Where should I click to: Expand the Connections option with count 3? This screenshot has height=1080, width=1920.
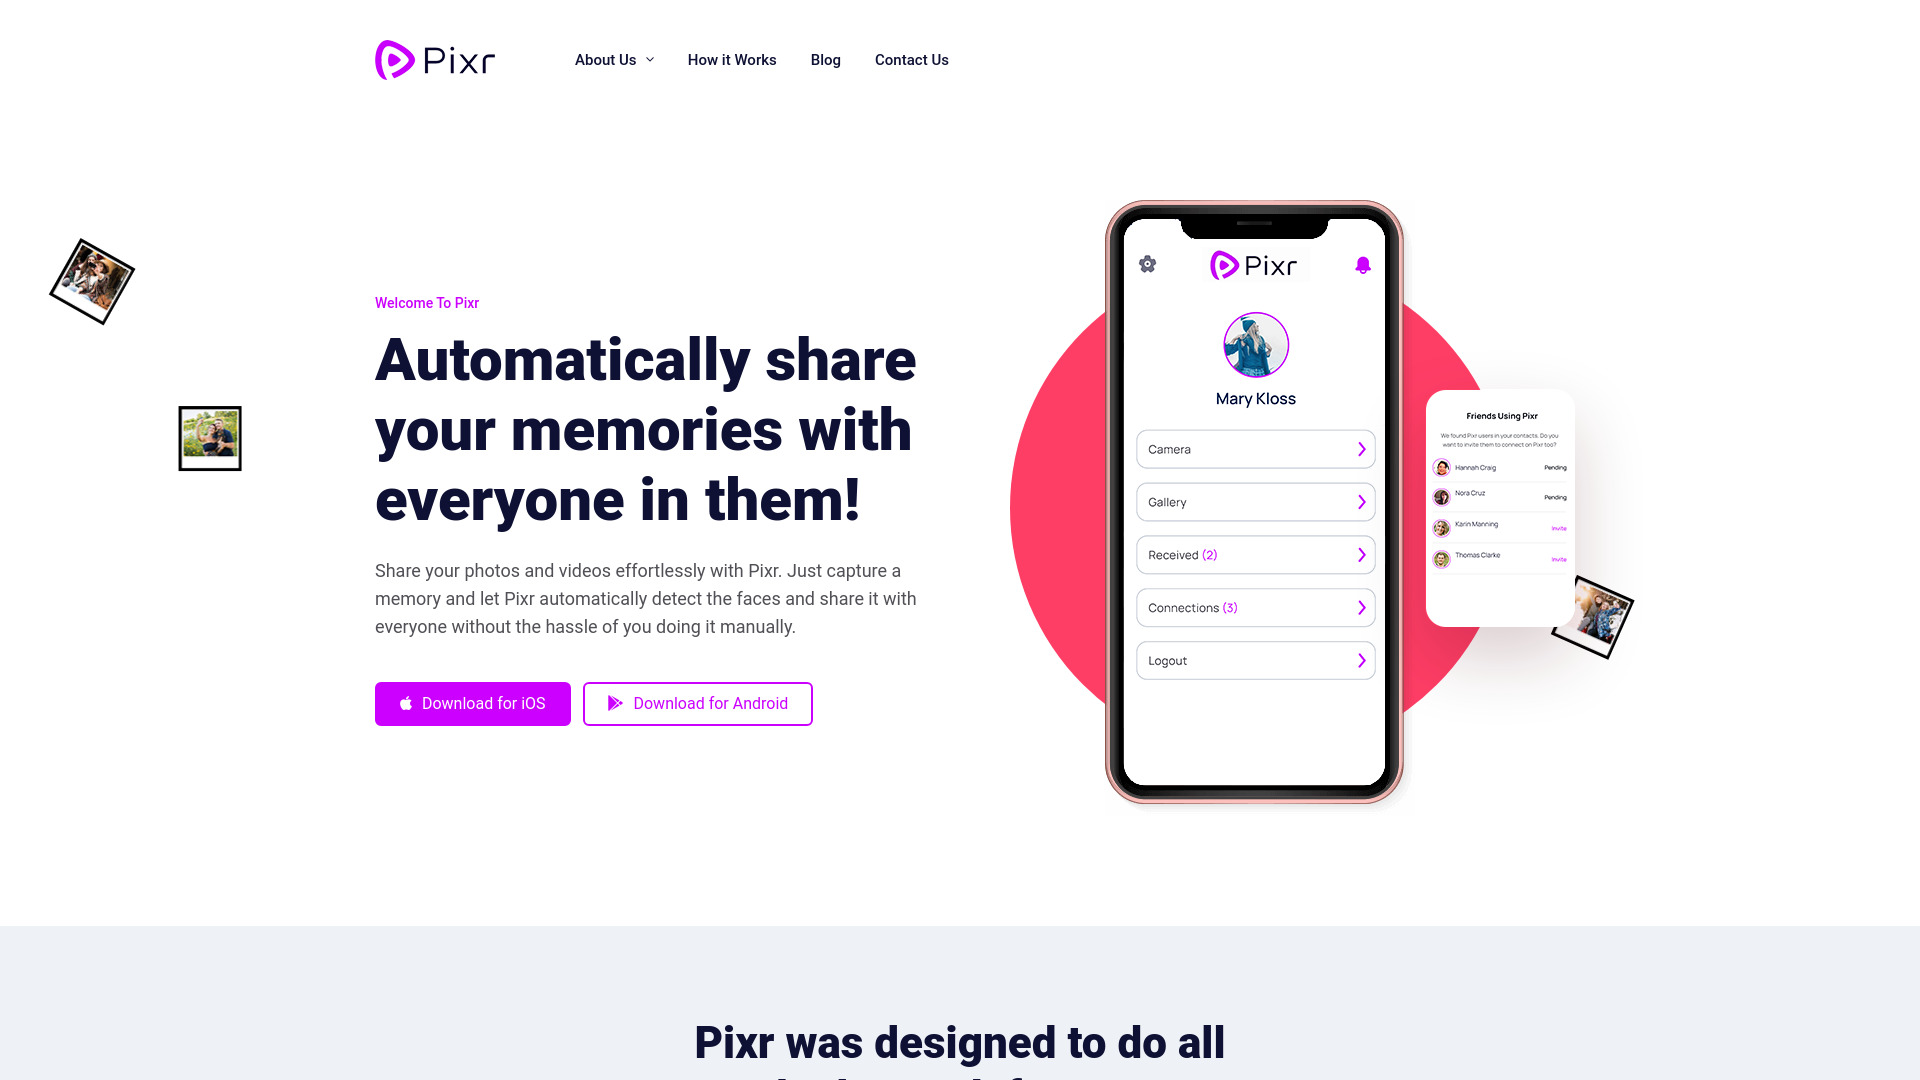point(1254,608)
